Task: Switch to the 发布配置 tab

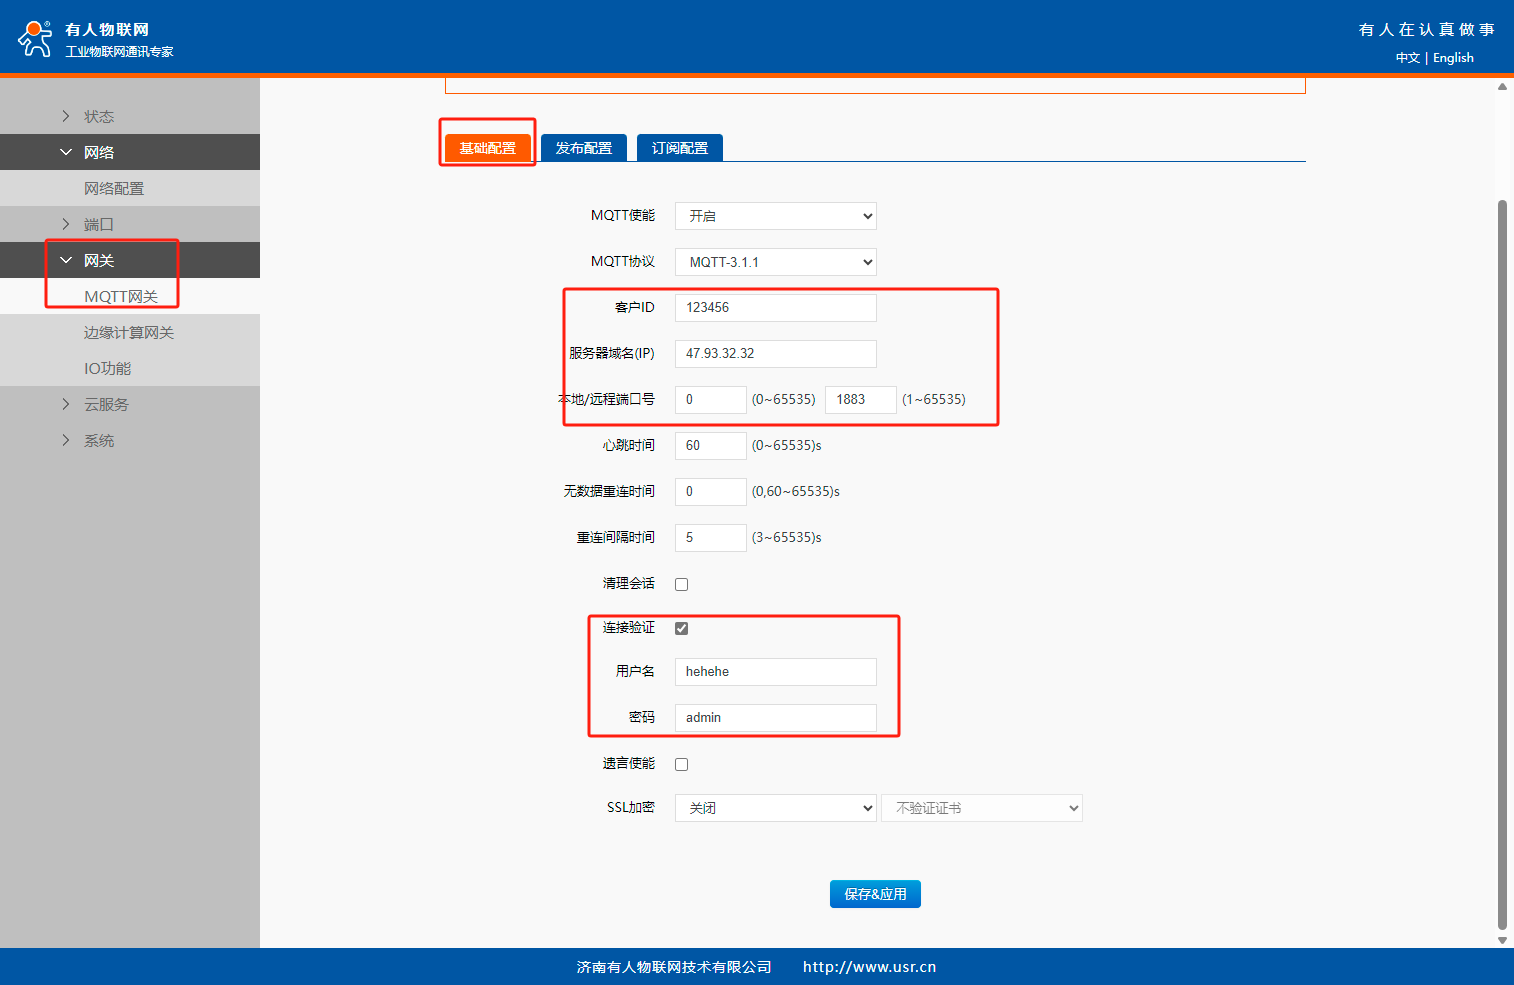Action: [584, 148]
